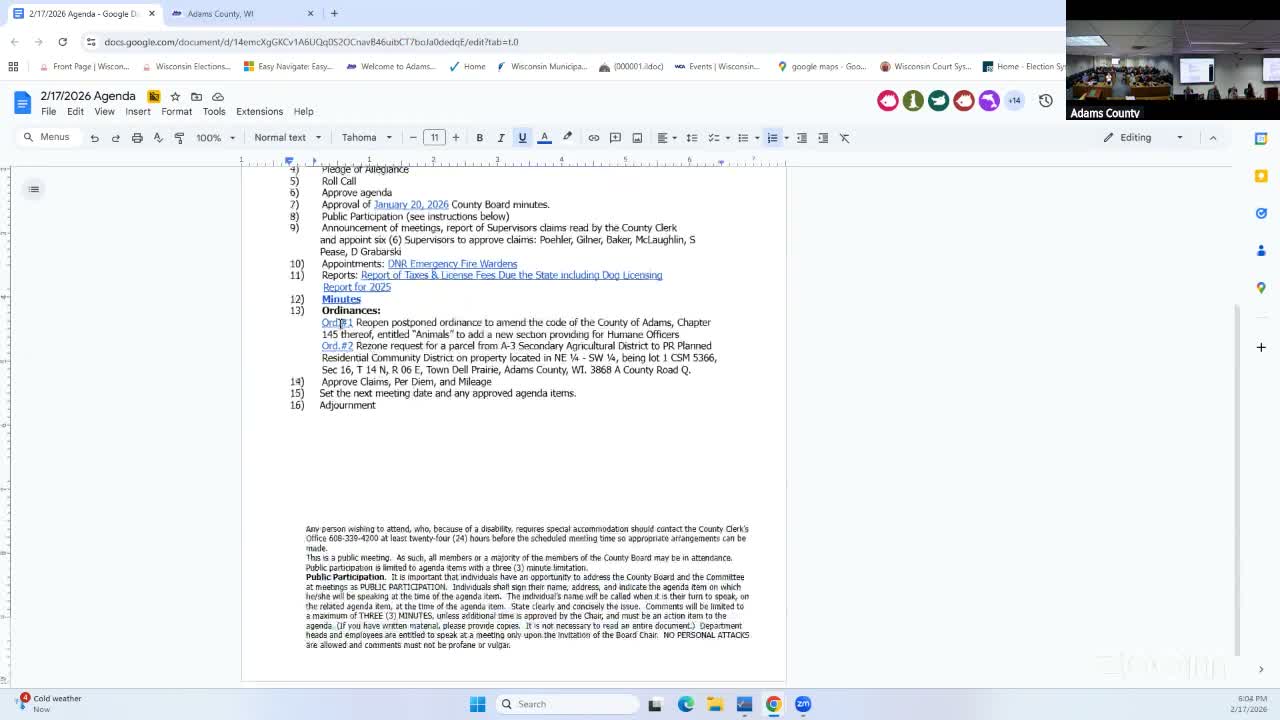Toggle italic formatting
The height and width of the screenshot is (720, 1280).
501,138
